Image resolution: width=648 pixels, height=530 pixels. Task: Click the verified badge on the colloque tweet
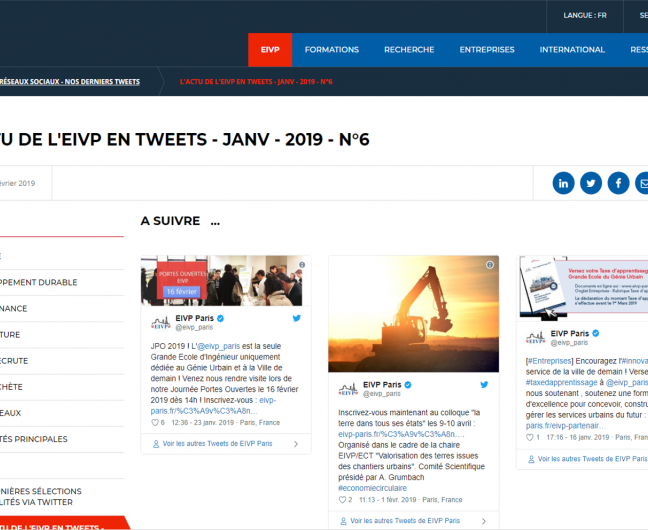(408, 384)
